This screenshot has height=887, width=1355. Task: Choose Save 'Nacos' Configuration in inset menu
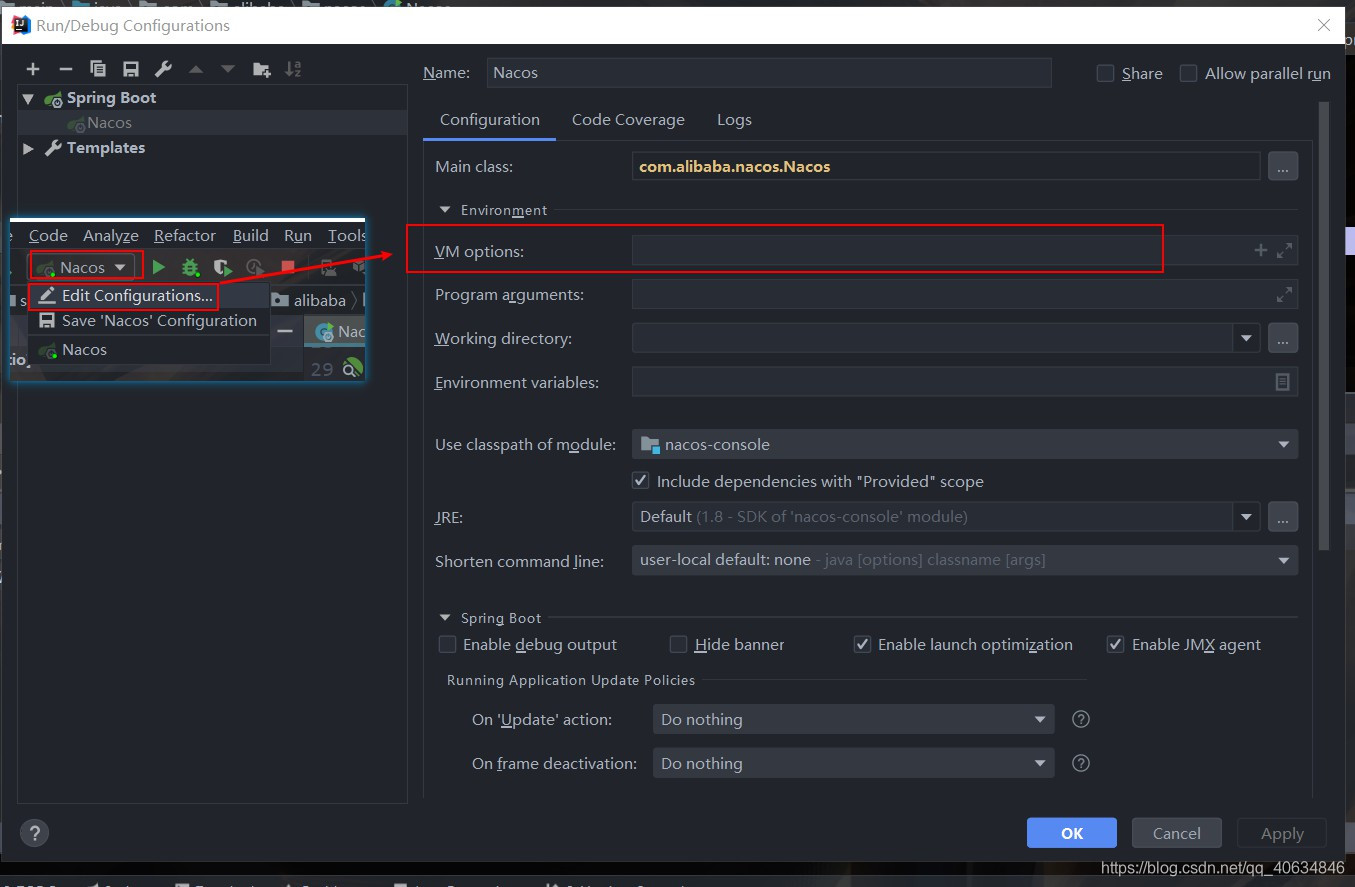tap(149, 321)
